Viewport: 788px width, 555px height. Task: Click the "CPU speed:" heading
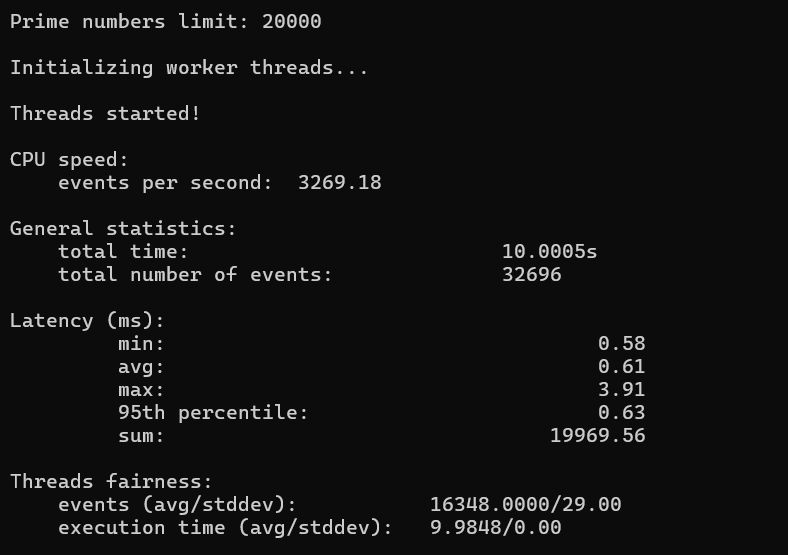(x=69, y=159)
